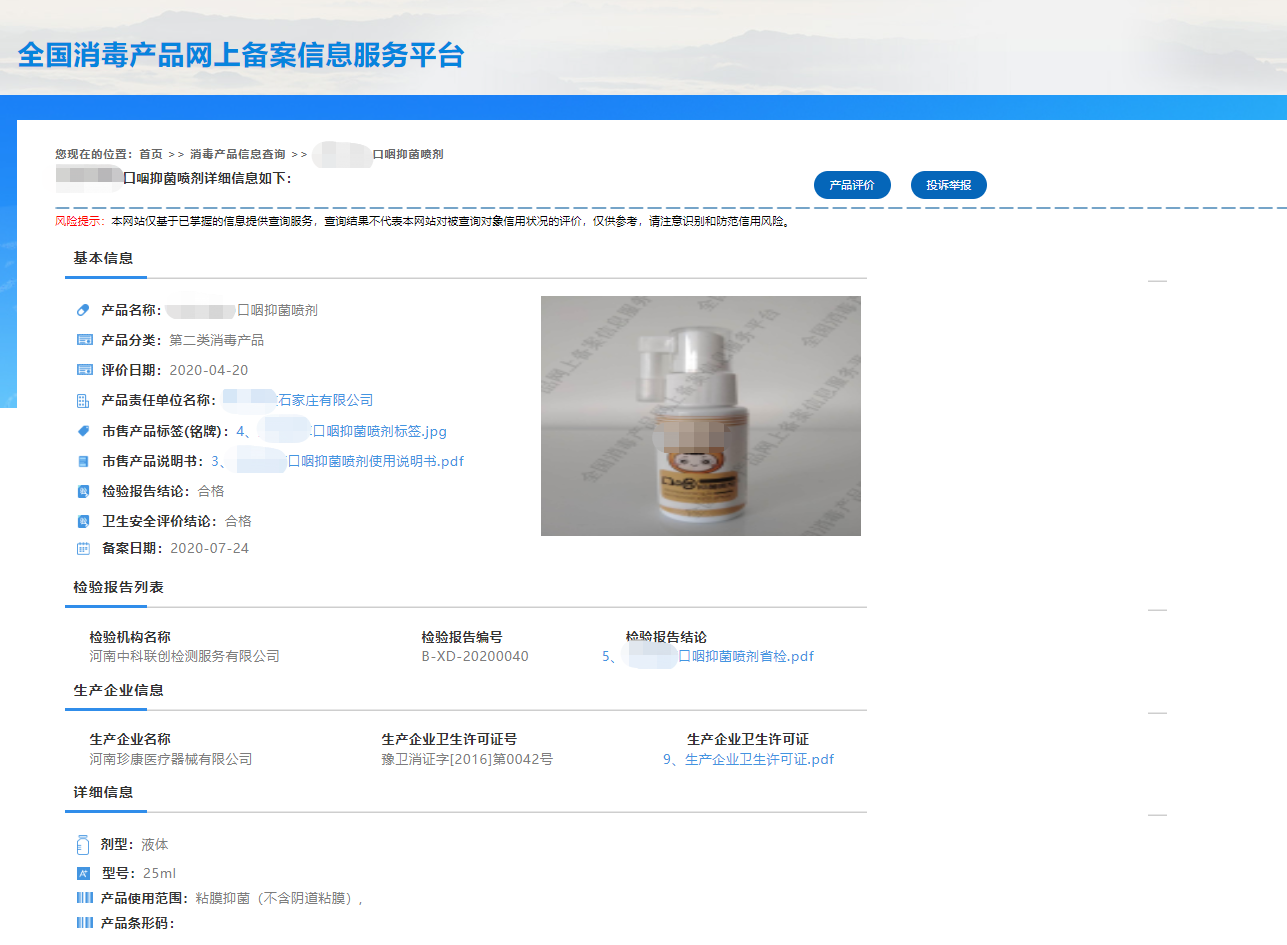Click the icon beside 检验报告结论 in 基本信息
The height and width of the screenshot is (945, 1287).
tap(84, 492)
